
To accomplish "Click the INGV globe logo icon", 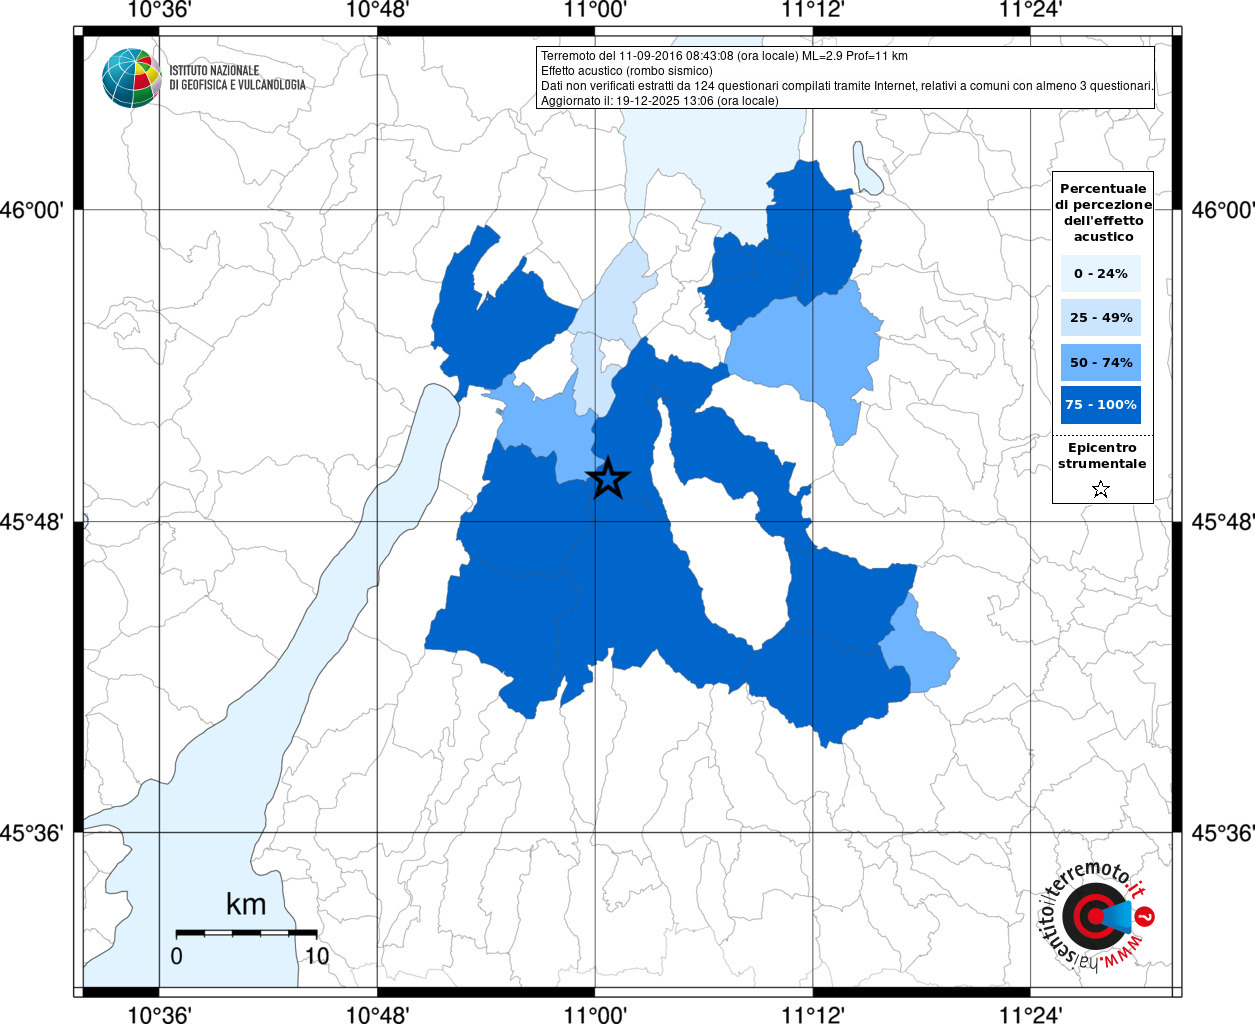I will 131,77.
